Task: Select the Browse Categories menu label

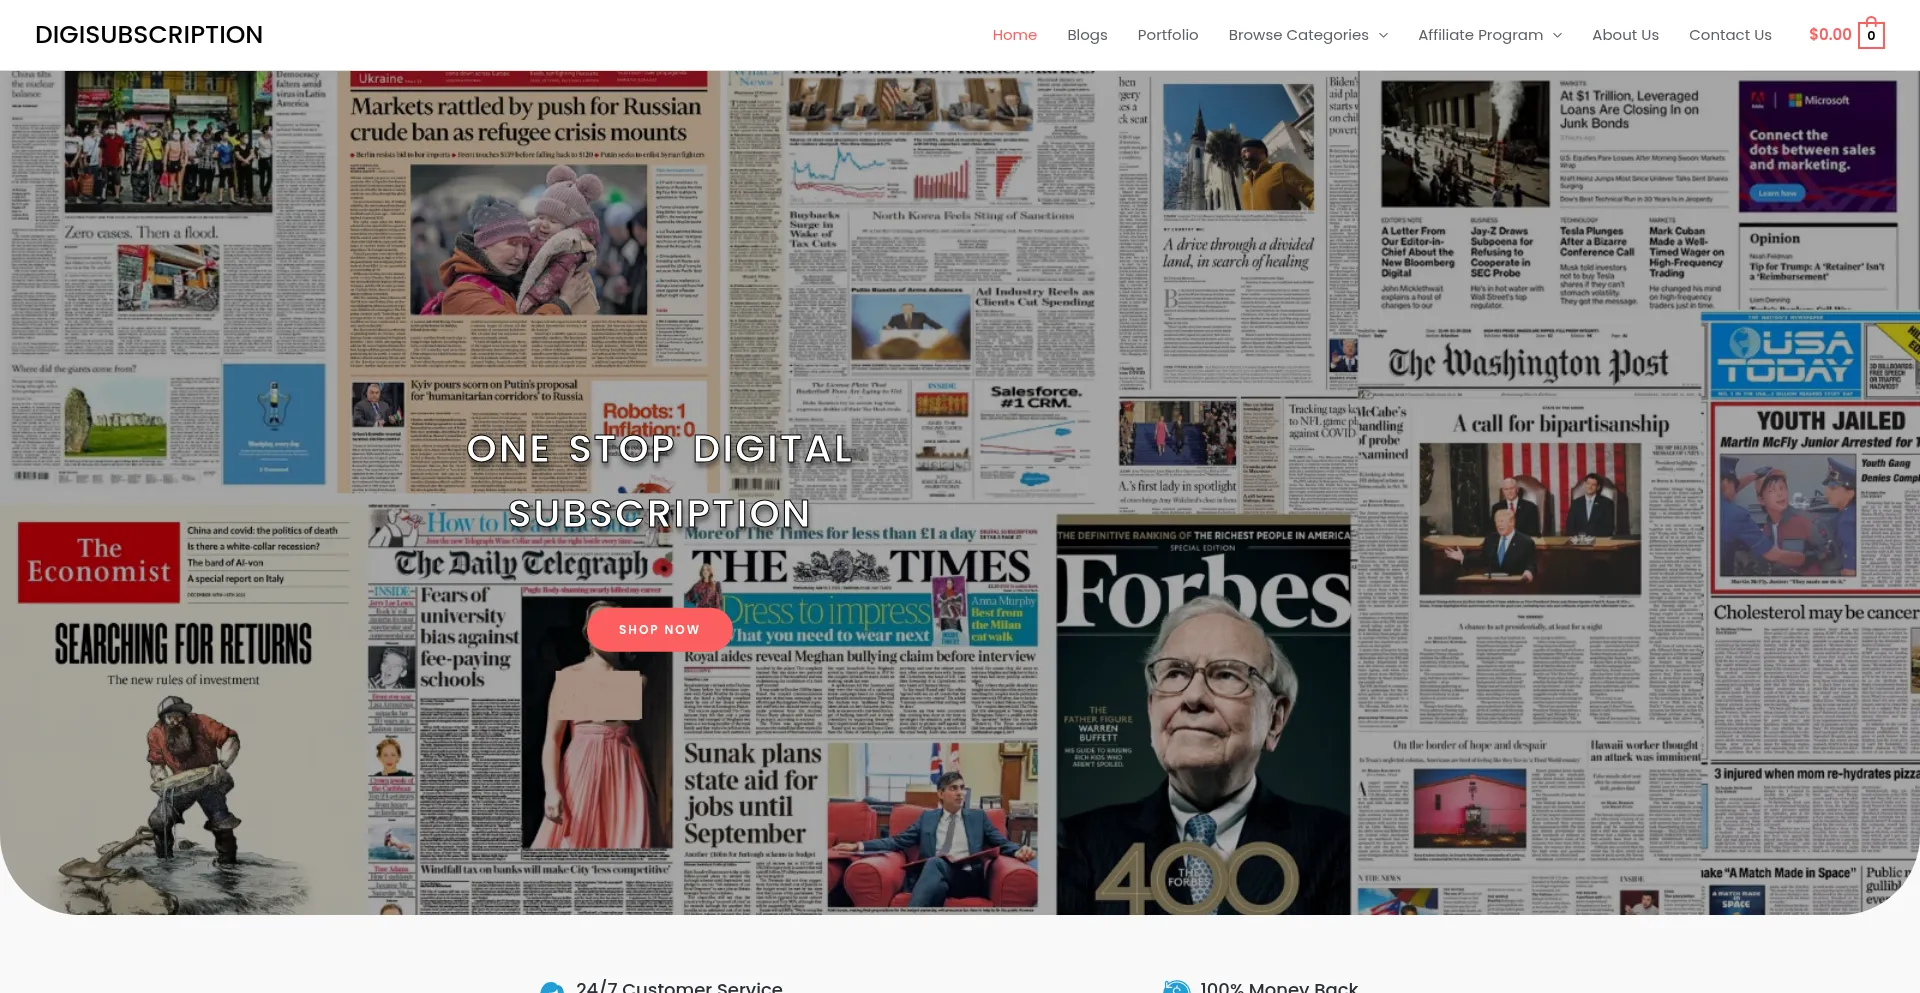Action: [x=1298, y=35]
